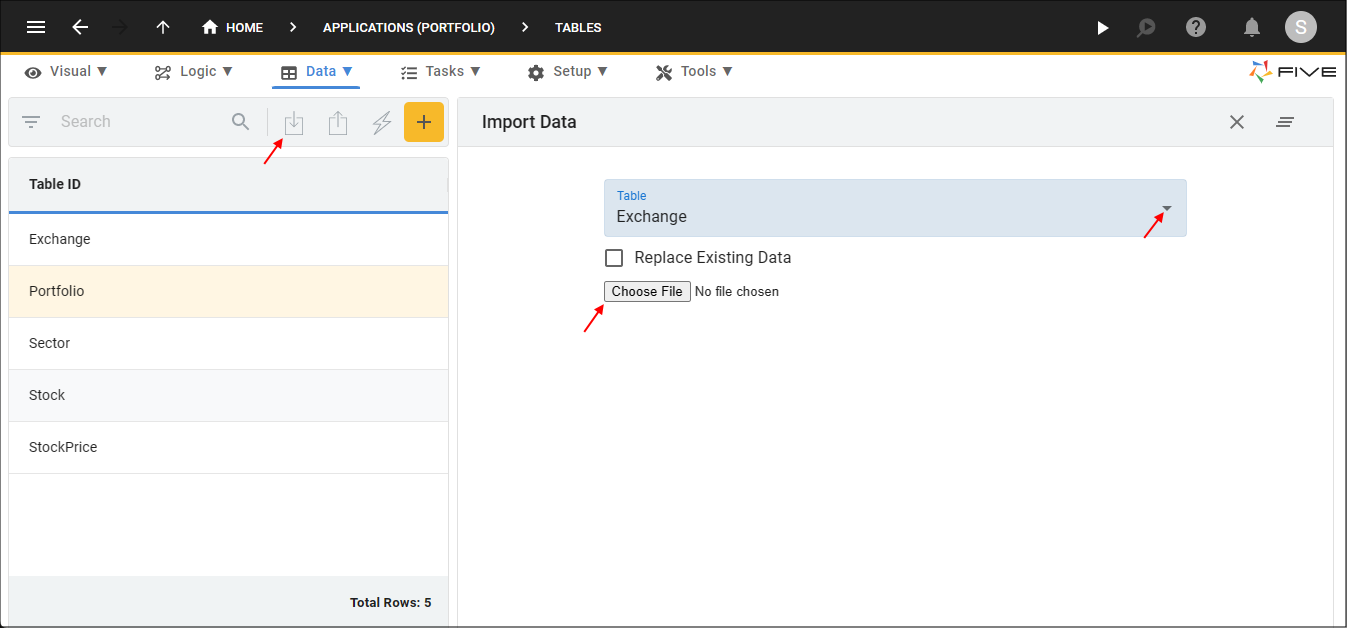Go back with the left arrow
The image size is (1347, 628).
80,28
